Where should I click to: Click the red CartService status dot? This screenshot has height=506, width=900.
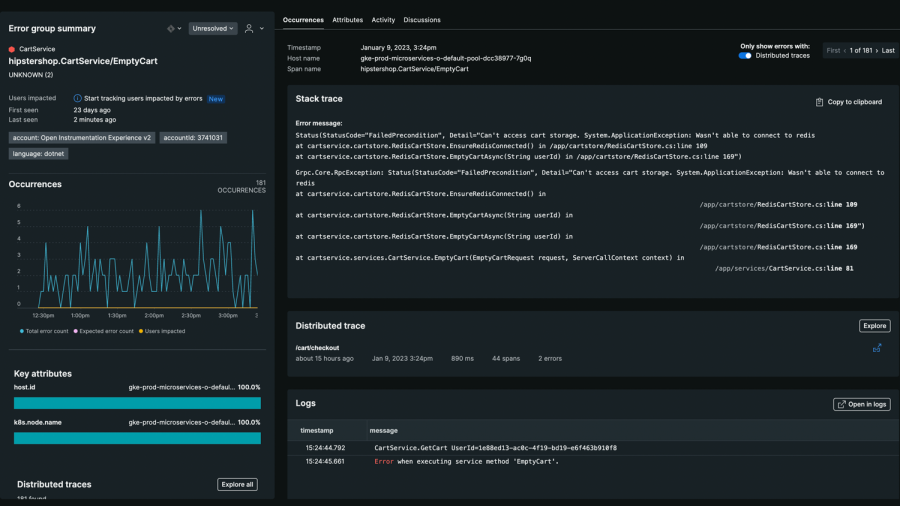click(x=12, y=49)
